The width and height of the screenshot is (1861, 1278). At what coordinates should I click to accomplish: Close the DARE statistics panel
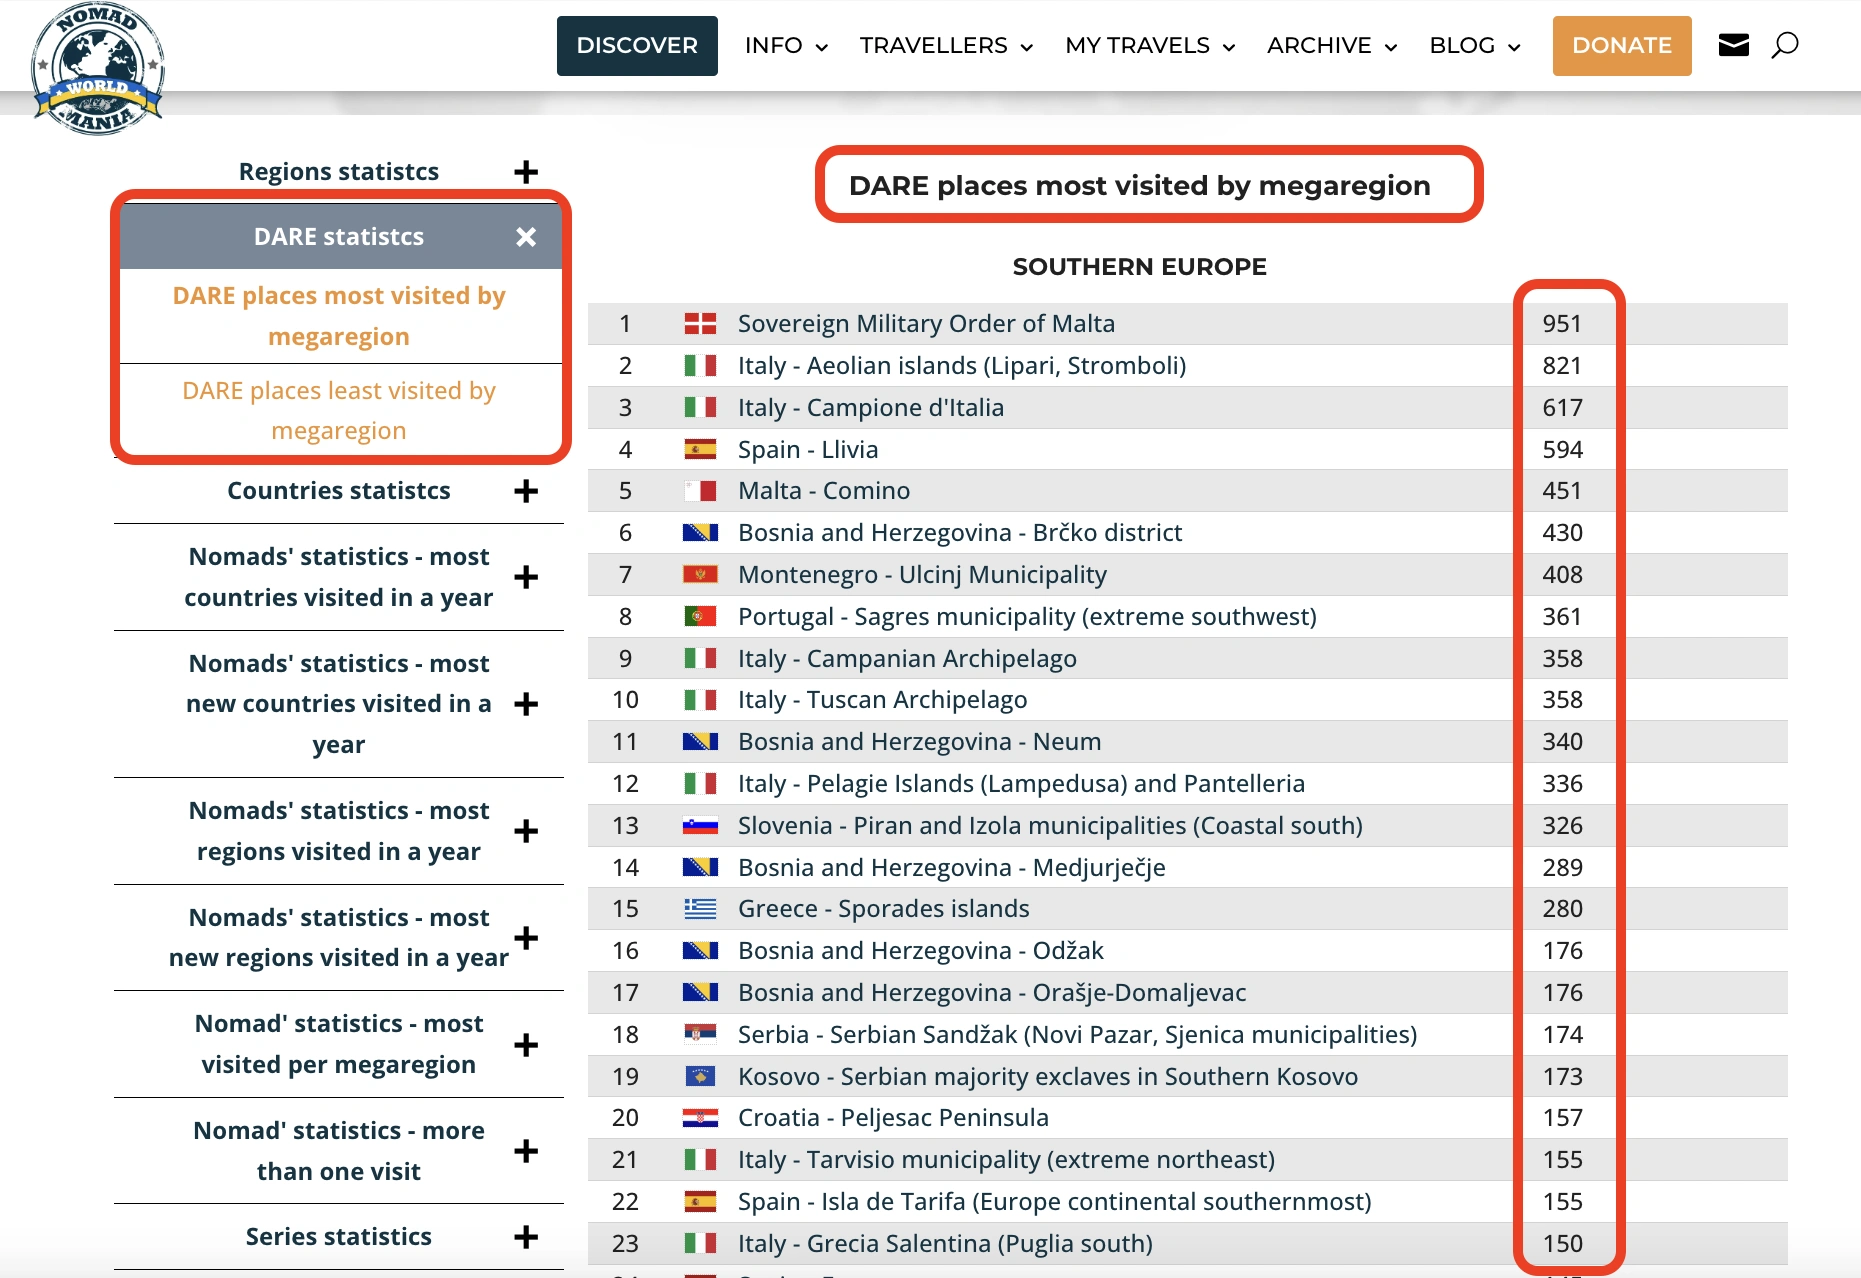click(526, 237)
